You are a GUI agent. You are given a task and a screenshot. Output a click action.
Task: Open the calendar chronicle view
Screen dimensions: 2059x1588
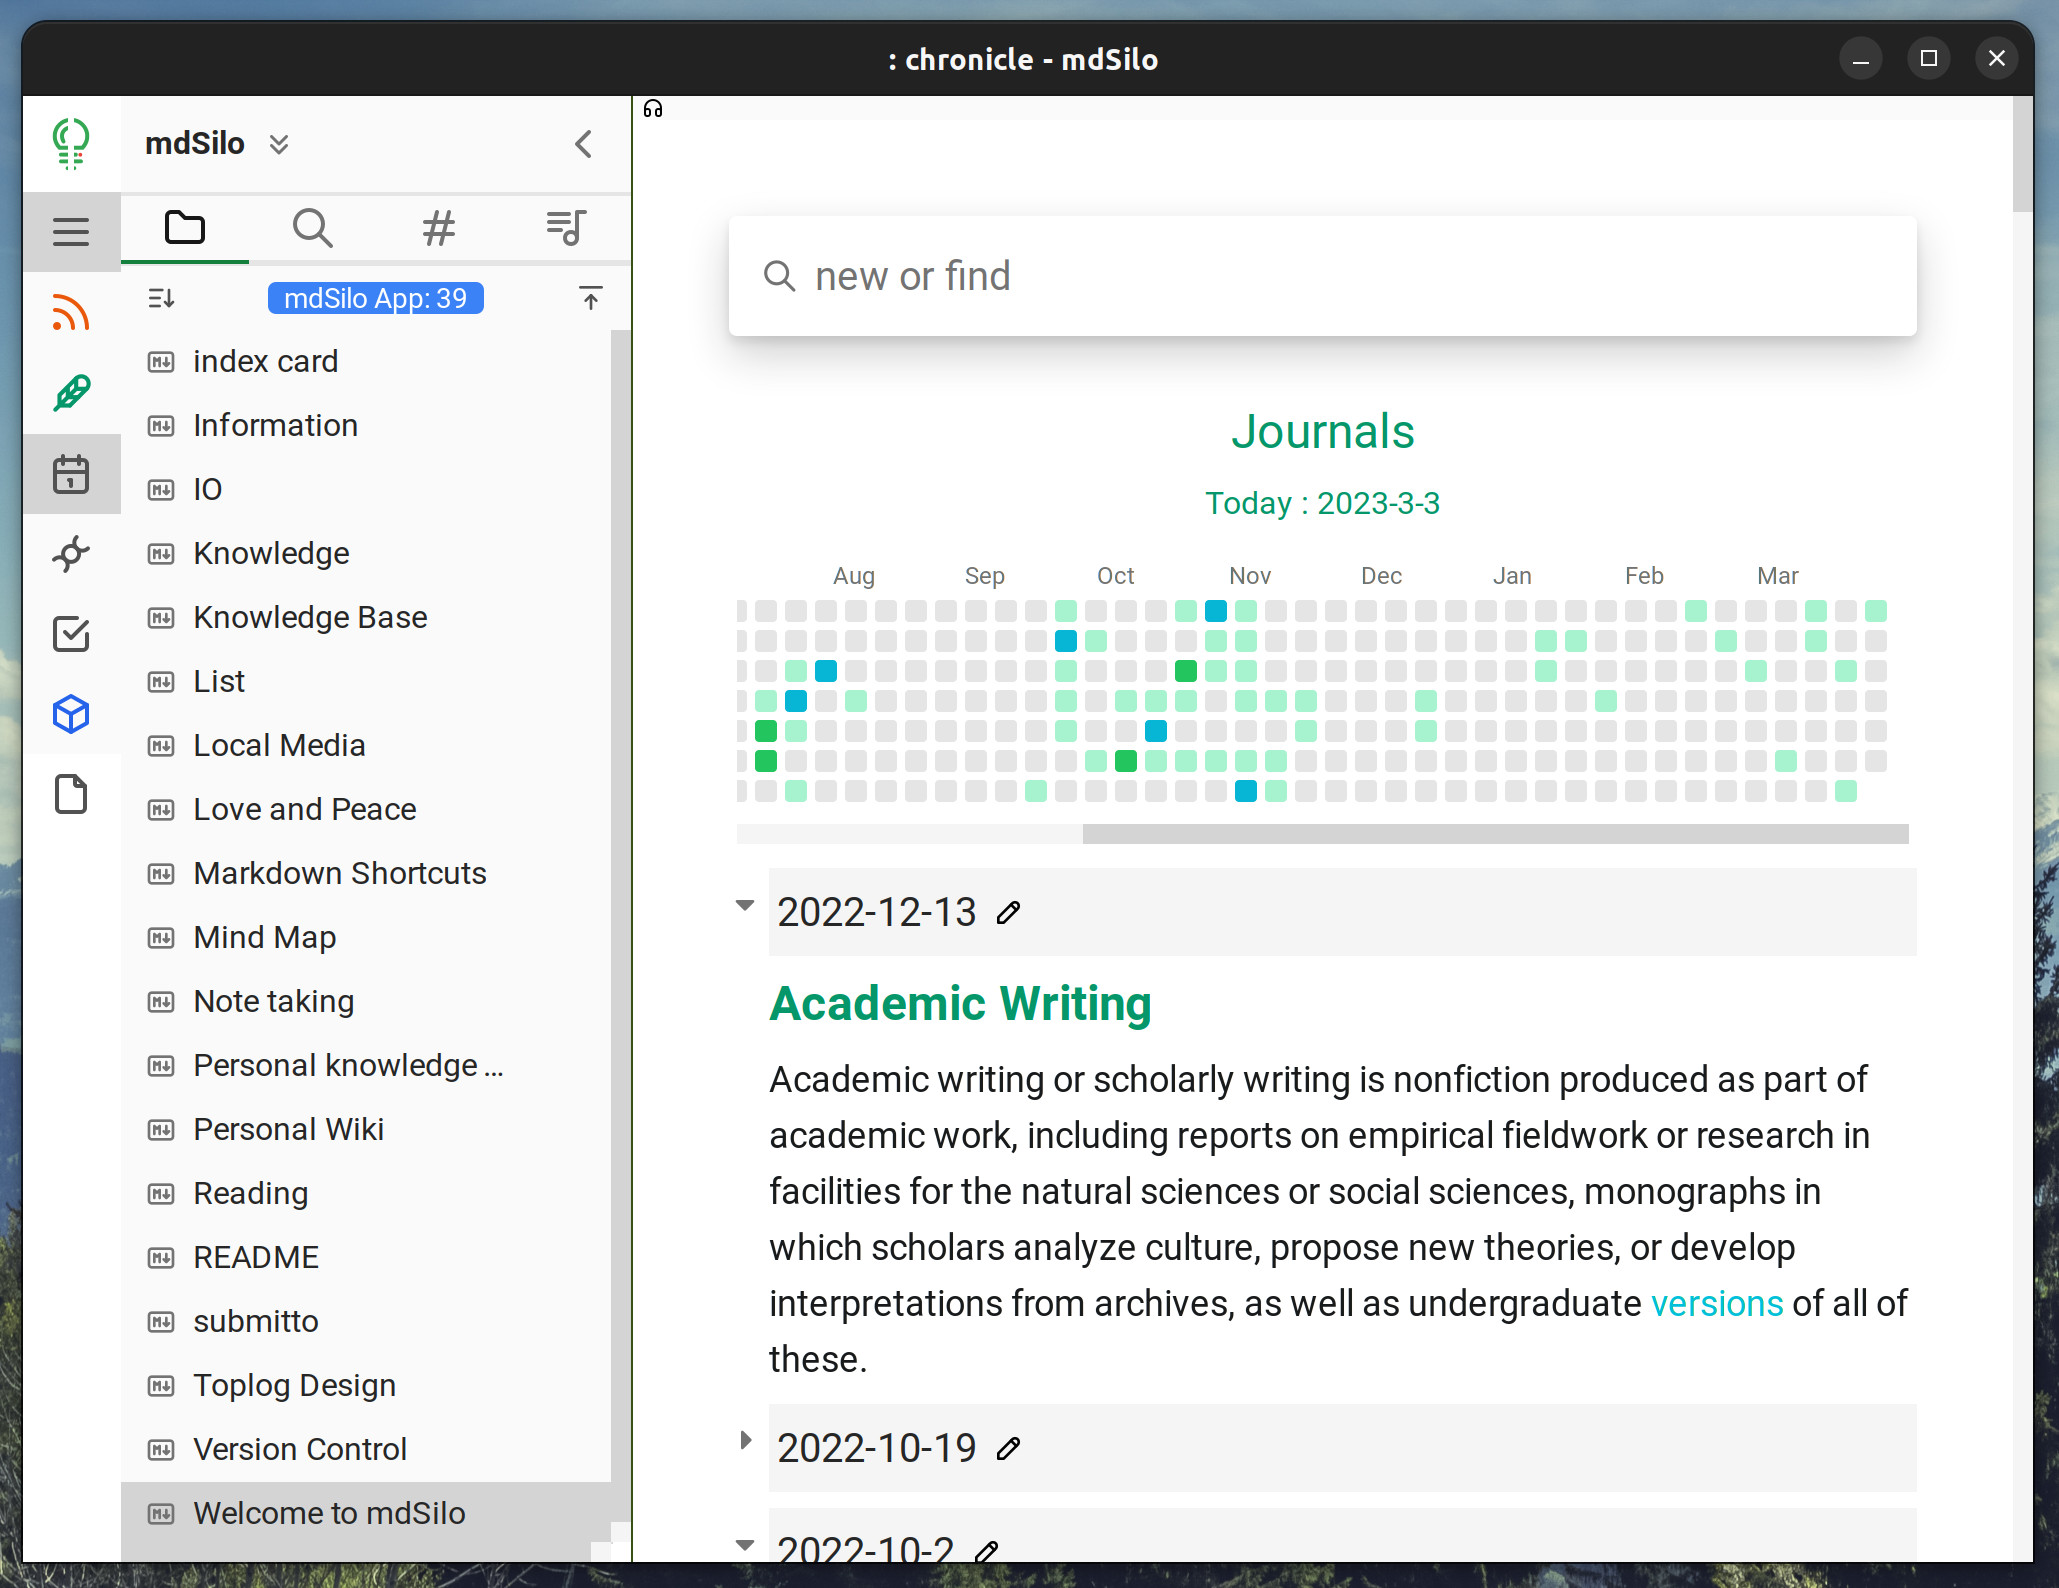[71, 474]
